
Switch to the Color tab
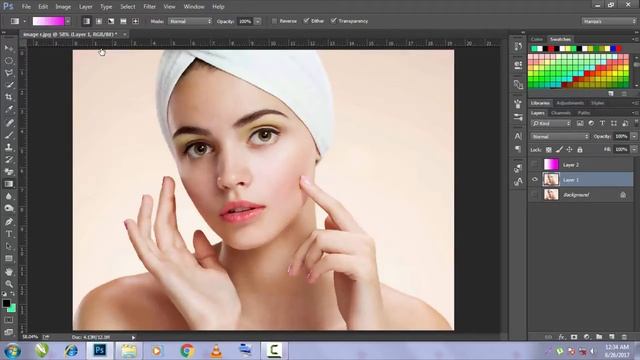point(537,39)
